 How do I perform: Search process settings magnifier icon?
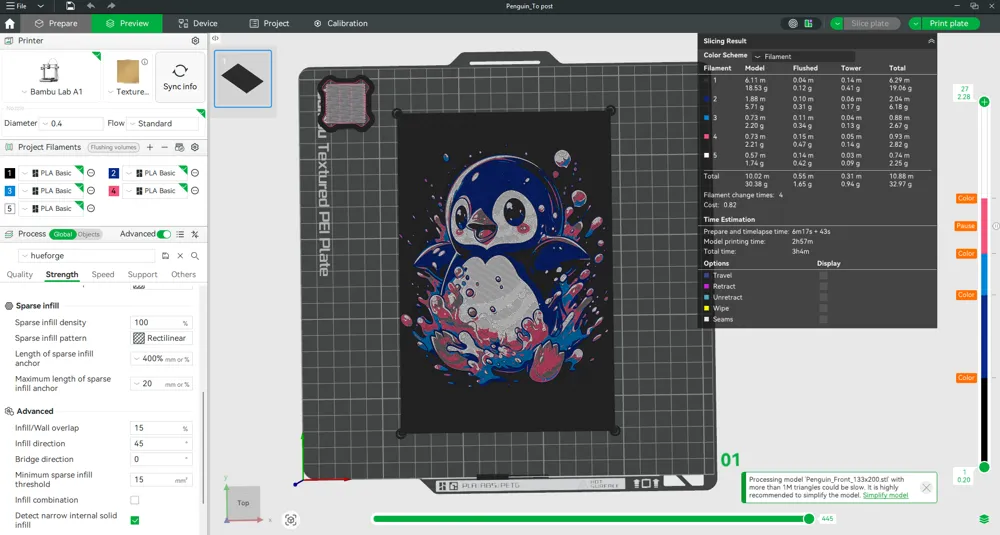pos(195,256)
